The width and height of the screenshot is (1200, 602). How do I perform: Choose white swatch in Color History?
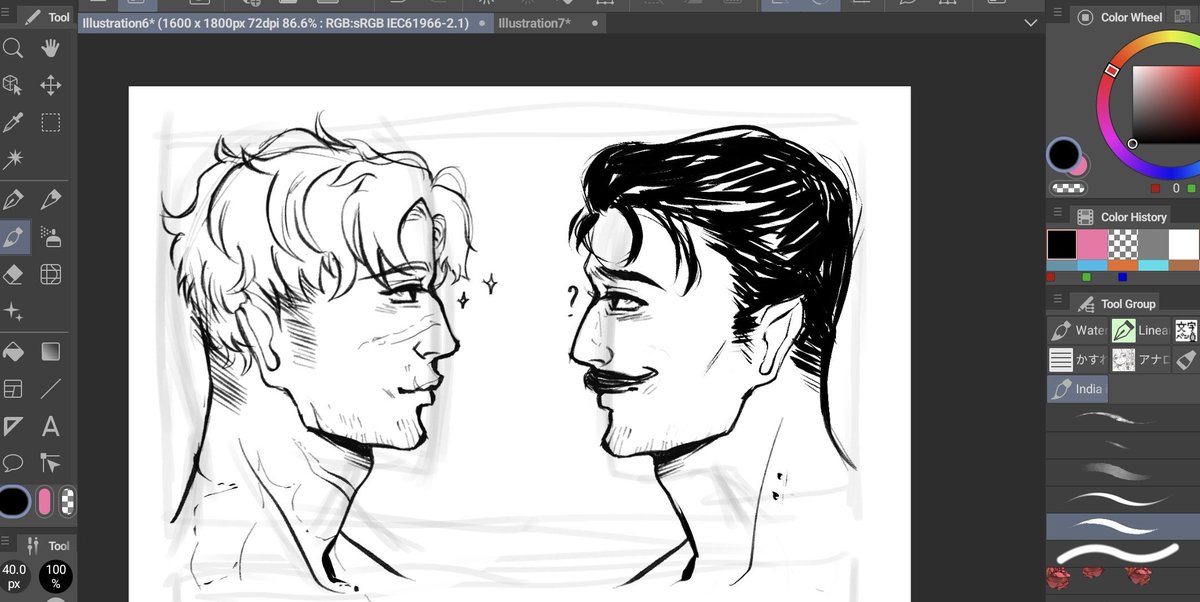tap(1184, 245)
